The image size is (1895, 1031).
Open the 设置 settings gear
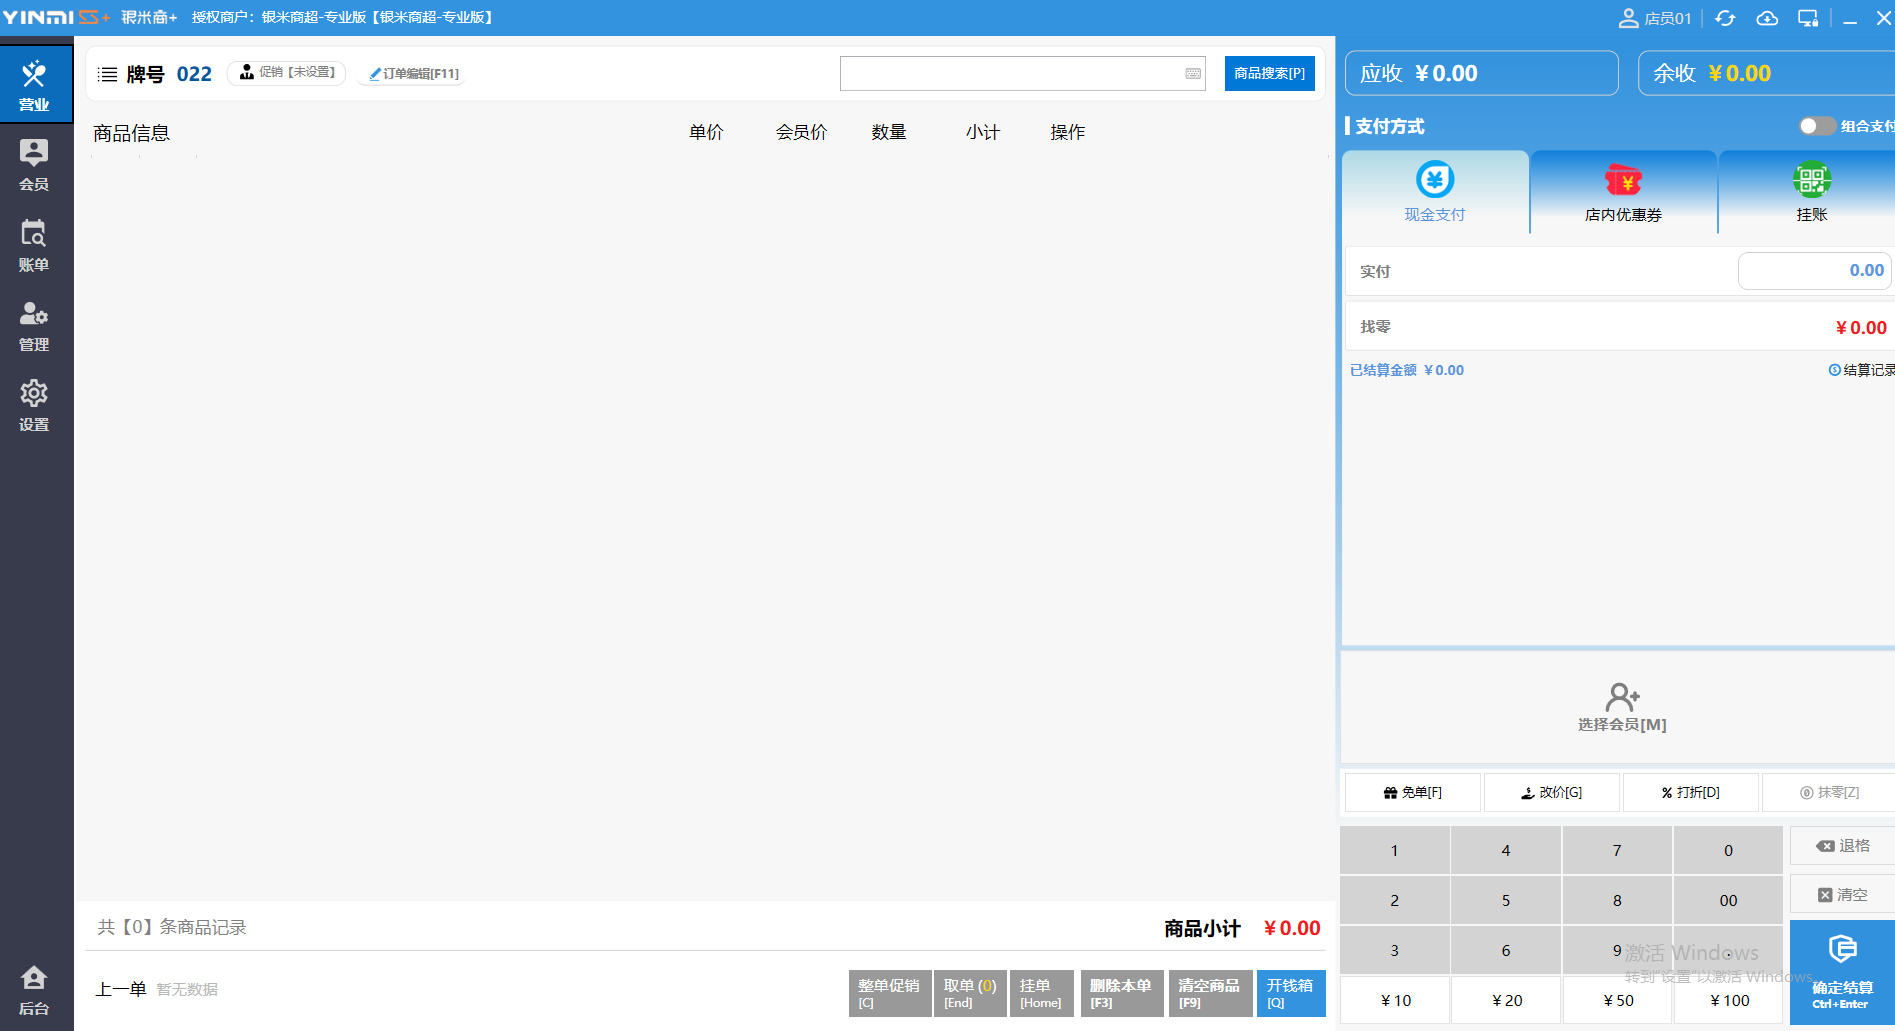(x=34, y=405)
